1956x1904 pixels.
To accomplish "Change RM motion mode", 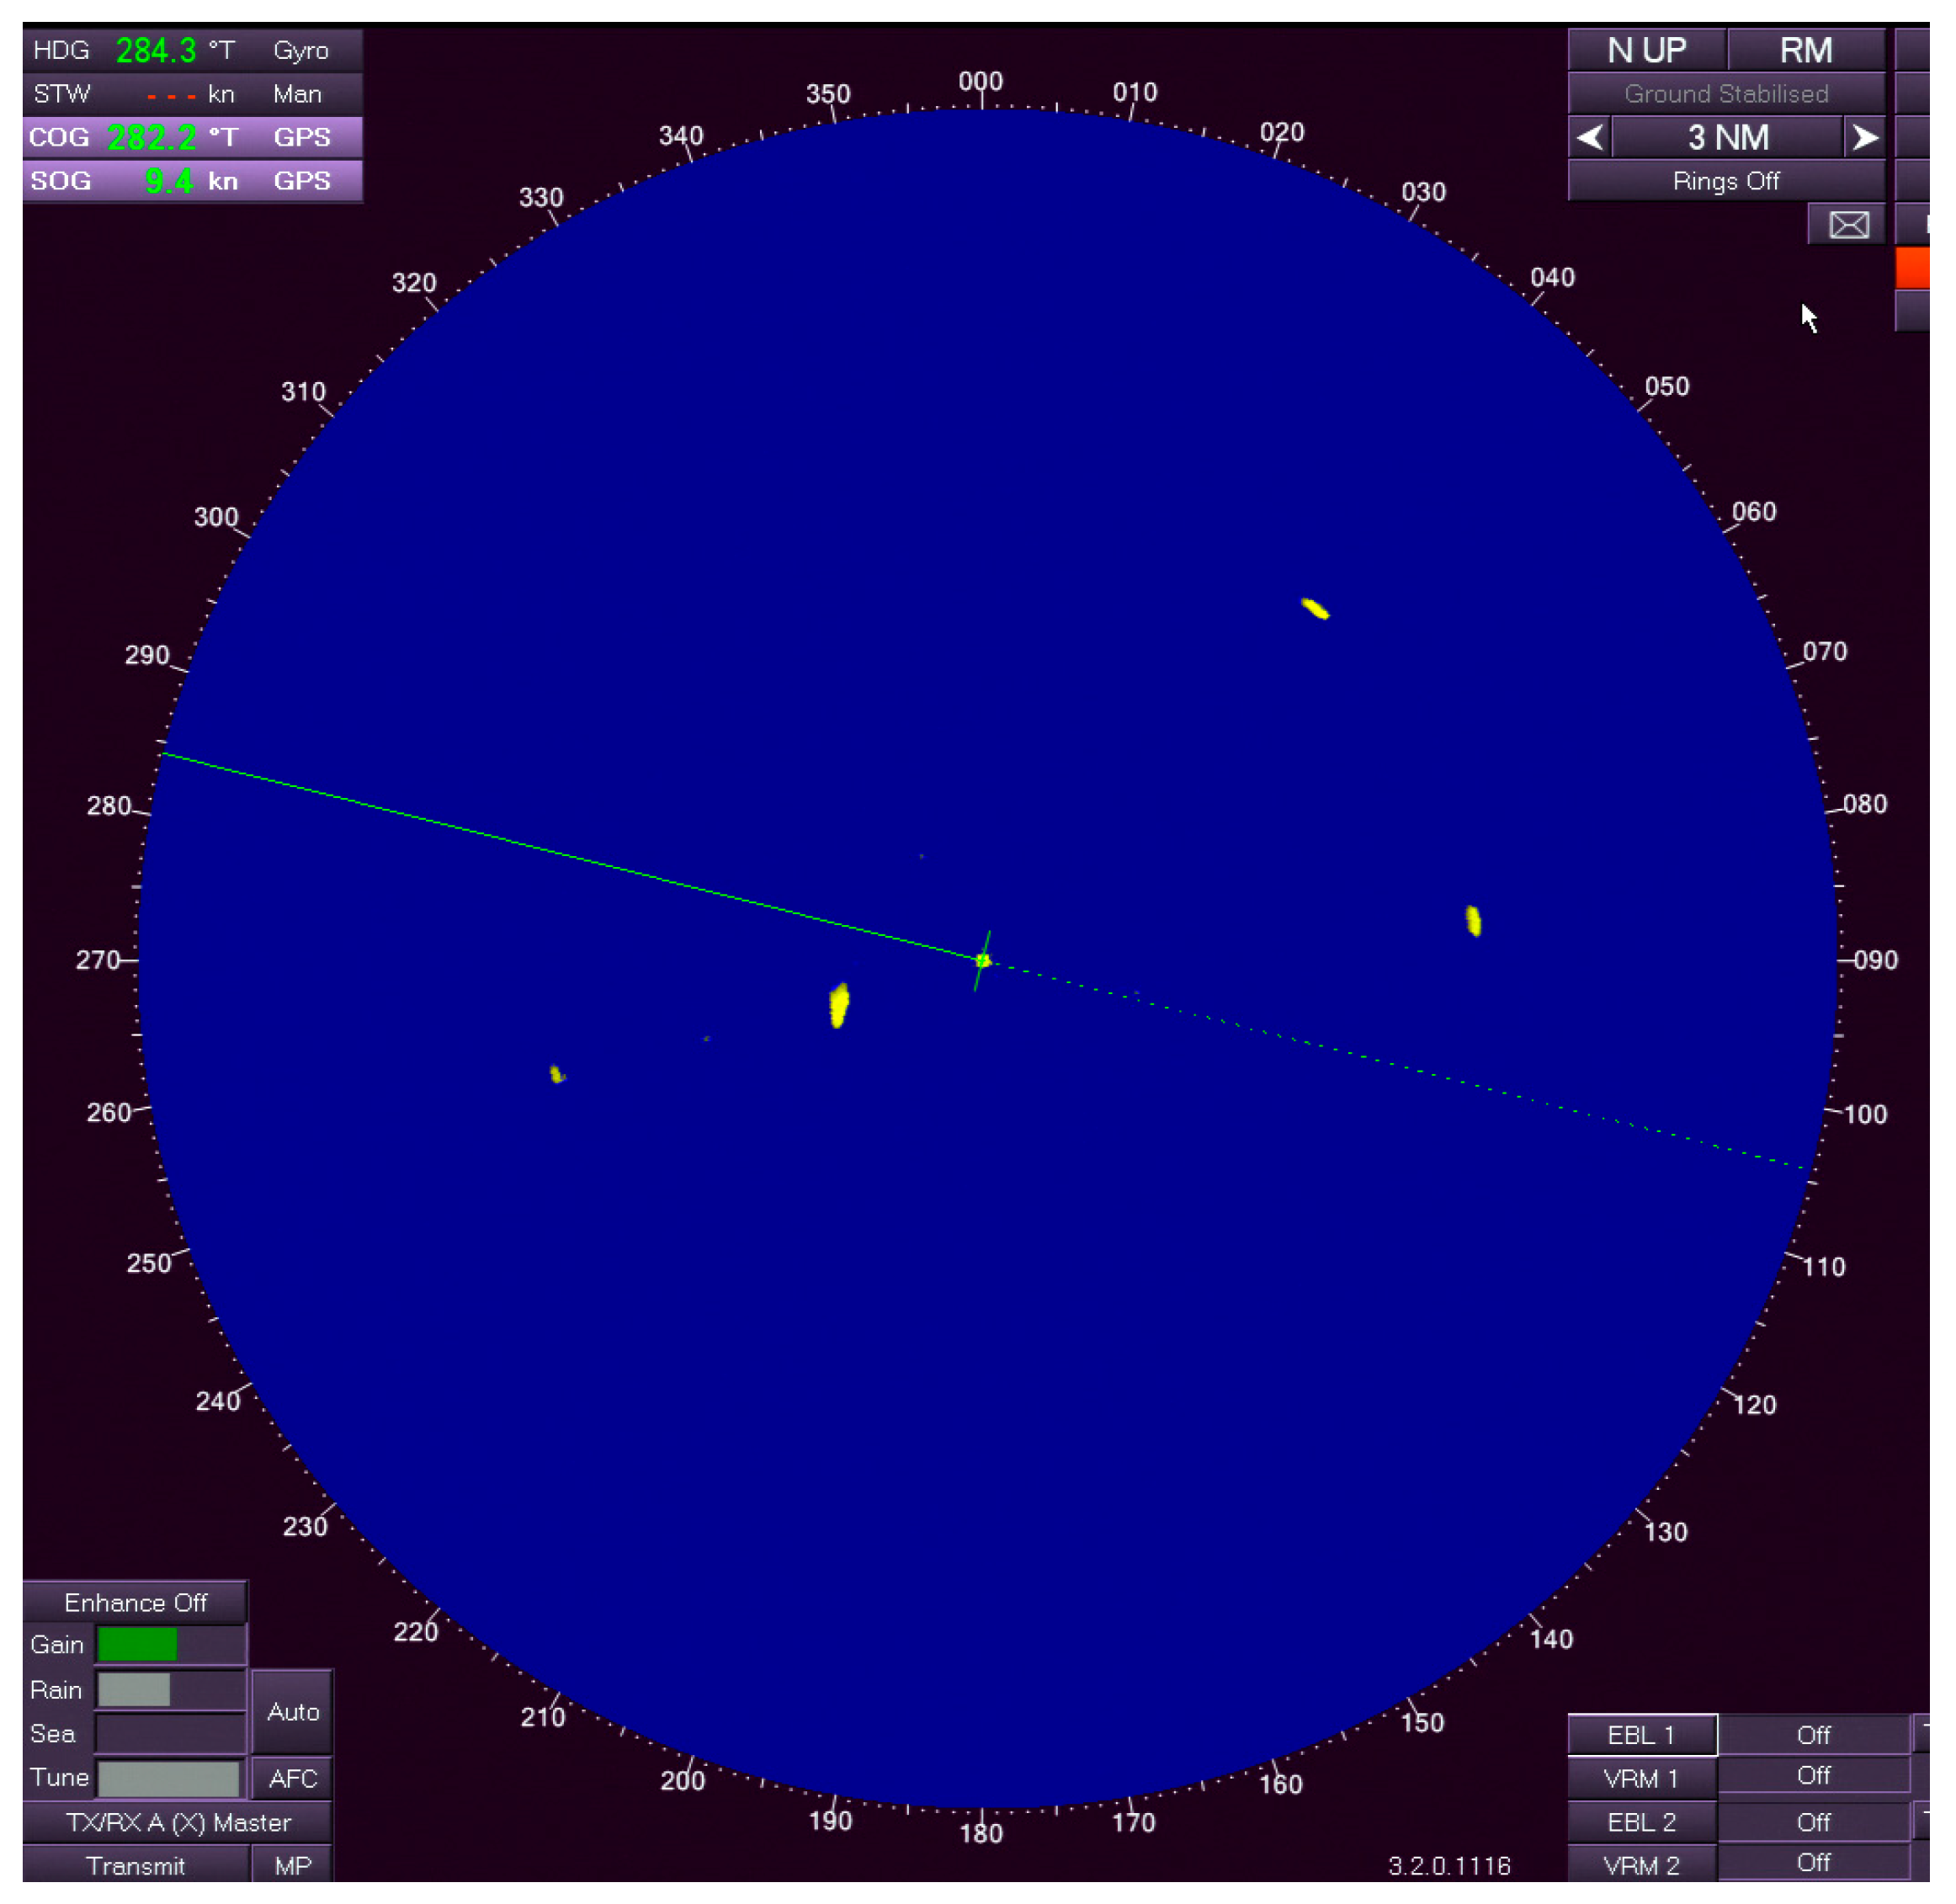I will tap(1805, 50).
